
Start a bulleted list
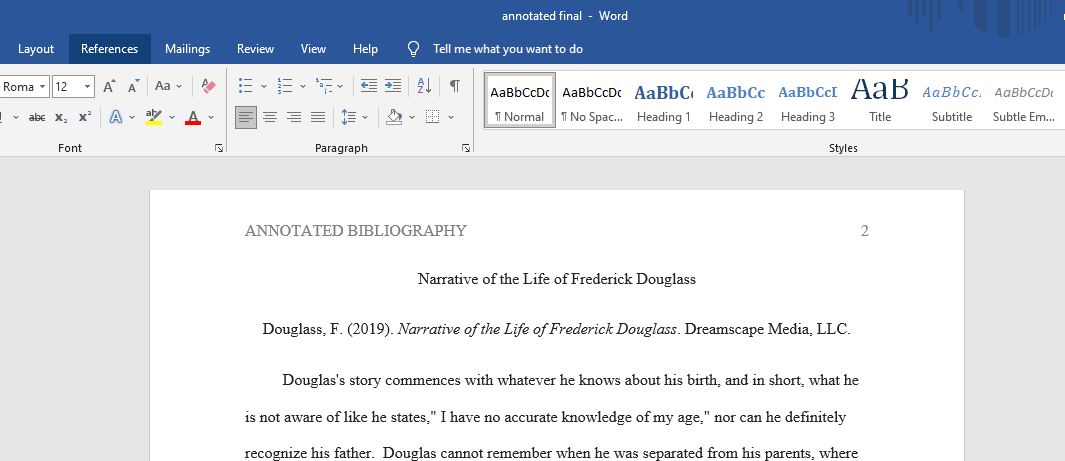point(246,86)
